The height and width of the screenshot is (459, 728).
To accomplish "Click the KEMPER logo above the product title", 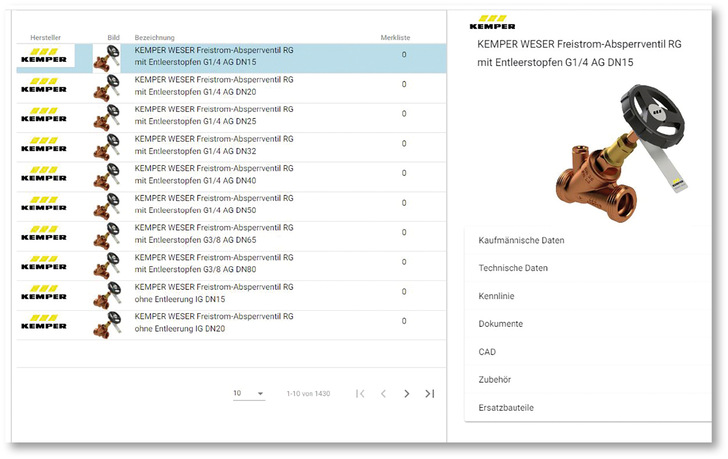I will [497, 22].
